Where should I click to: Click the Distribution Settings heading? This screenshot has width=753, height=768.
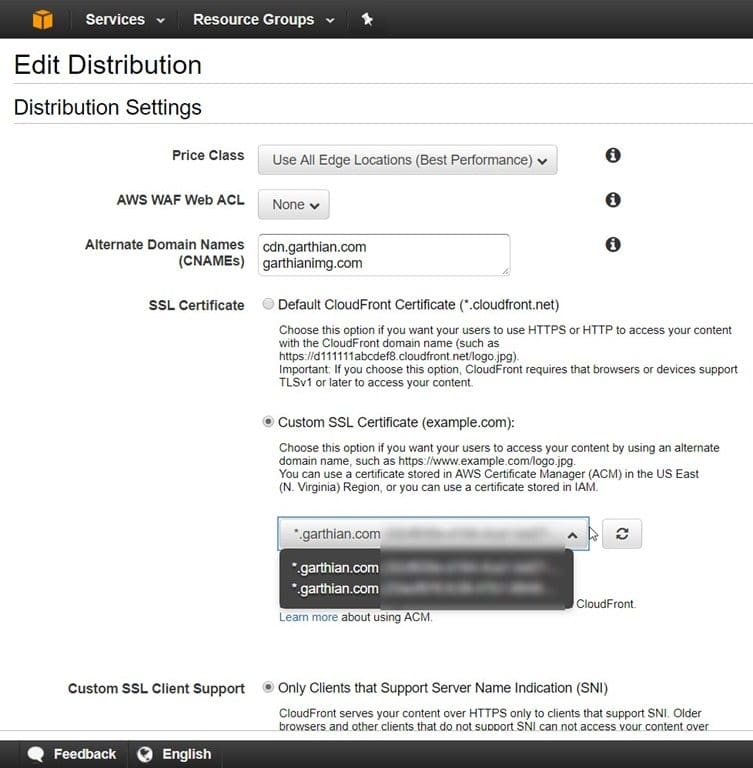tap(108, 107)
